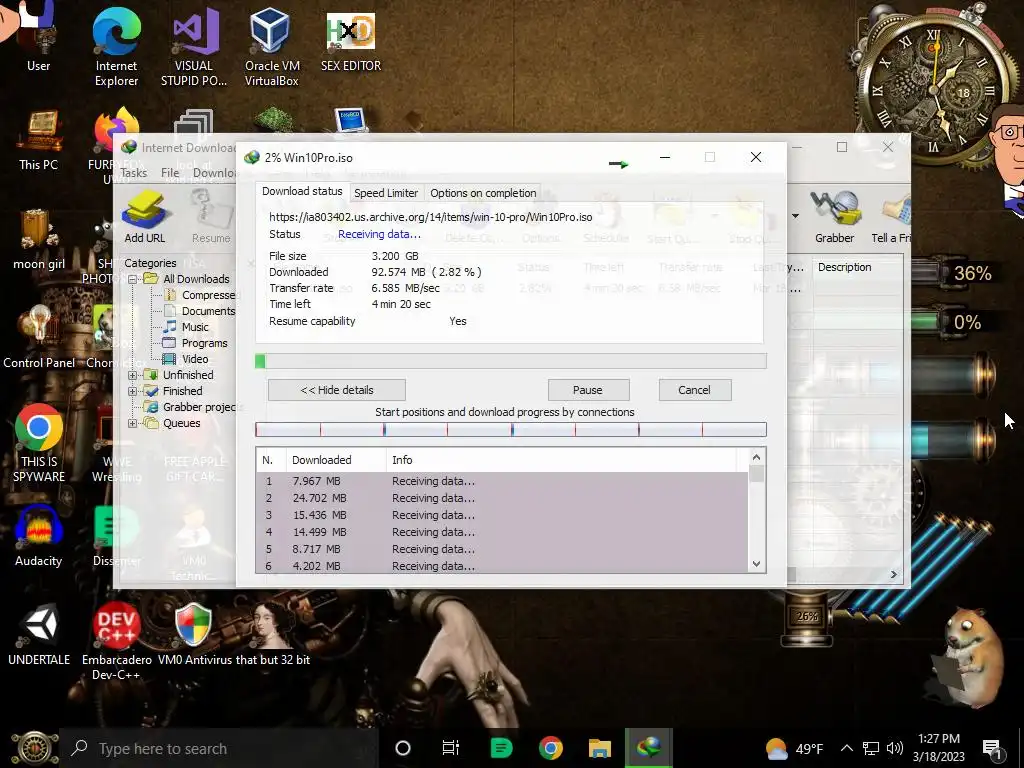Viewport: 1024px width, 768px height.
Task: Select connection row 4 with 14.499 MB
Action: point(502,532)
